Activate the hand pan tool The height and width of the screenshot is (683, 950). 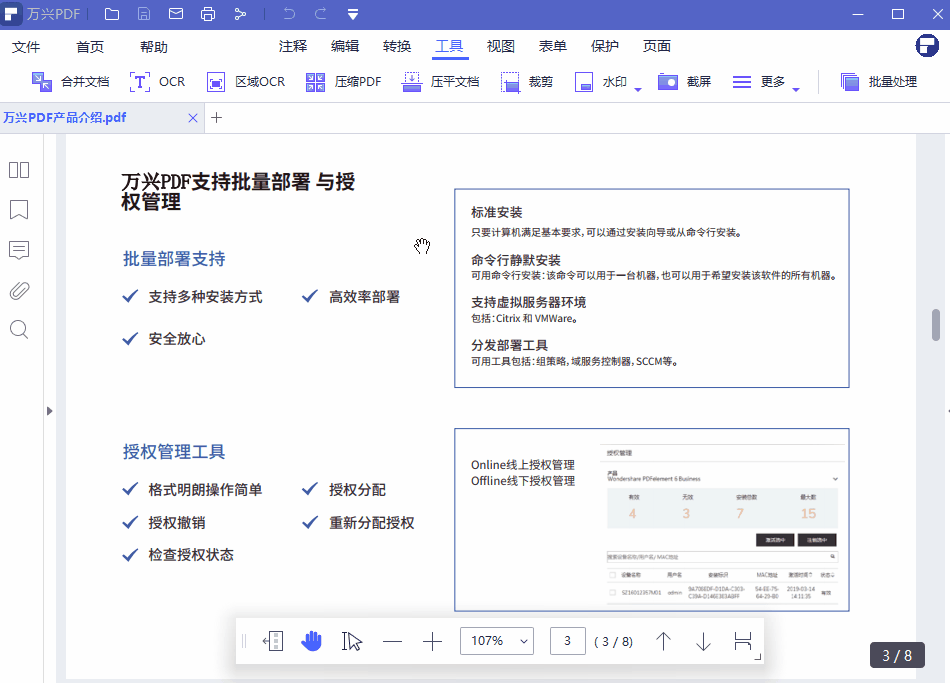point(311,640)
